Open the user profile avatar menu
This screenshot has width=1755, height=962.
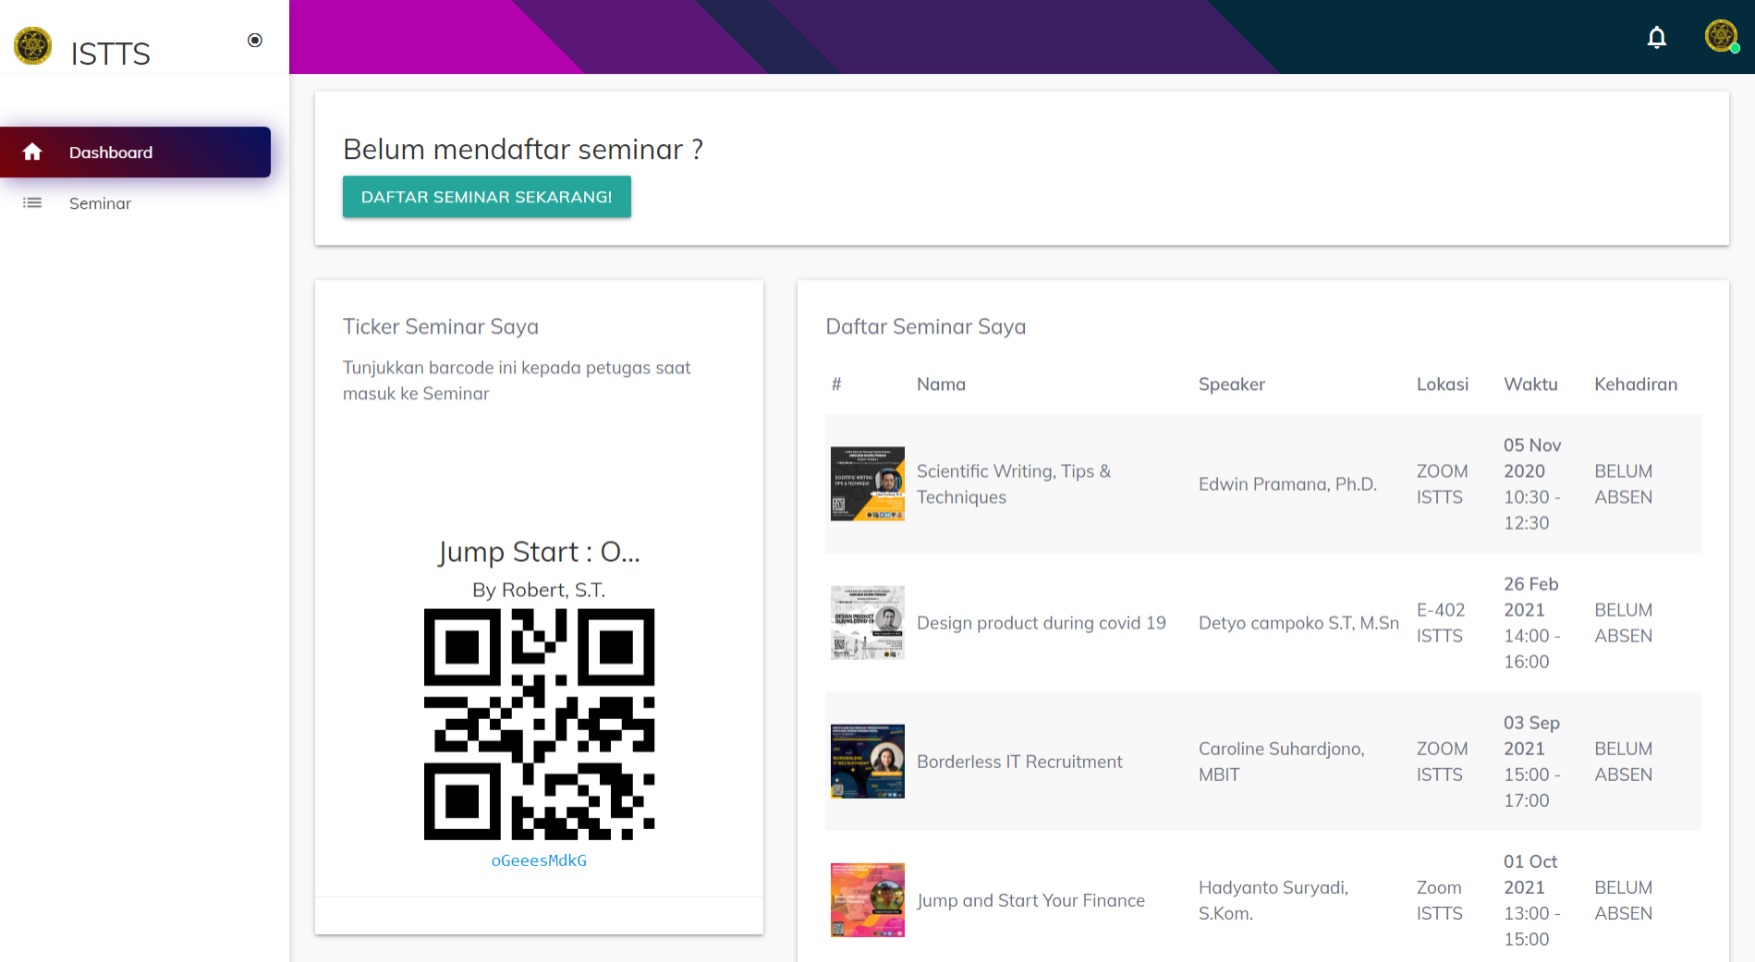point(1720,37)
